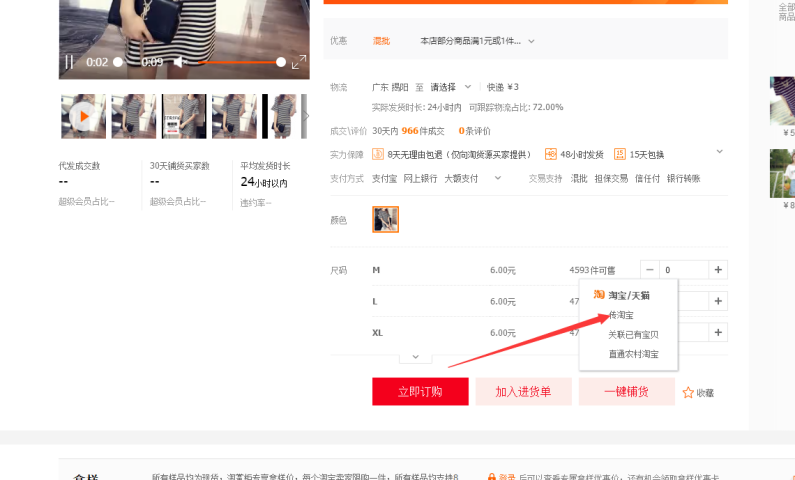Click the video progress bar handle
Image resolution: width=795 pixels, height=480 pixels.
tap(118, 62)
